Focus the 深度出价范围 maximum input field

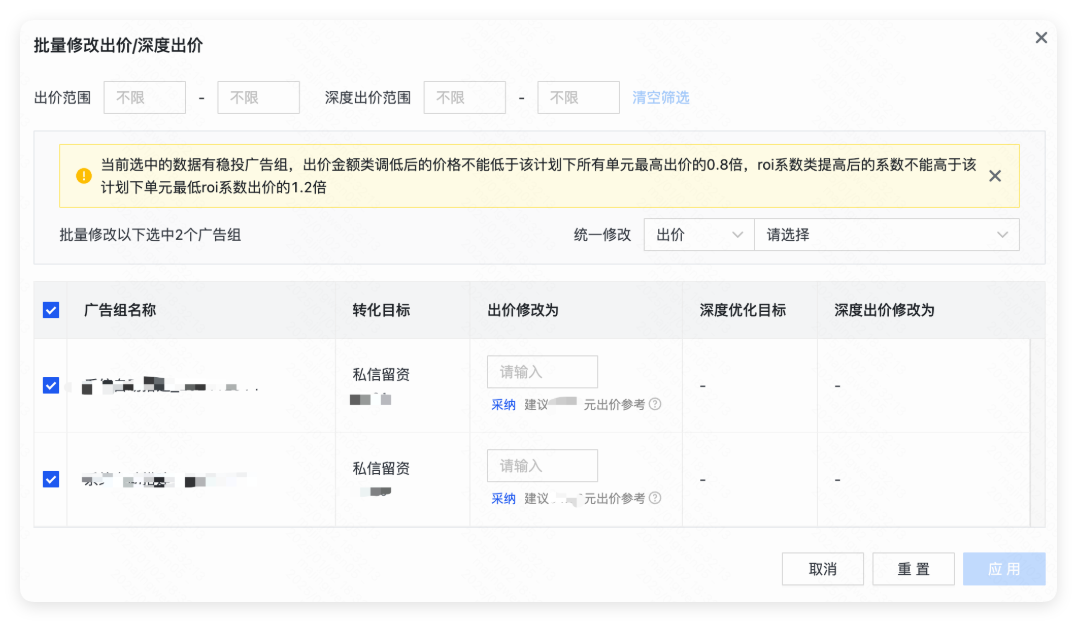pyautogui.click(x=578, y=97)
